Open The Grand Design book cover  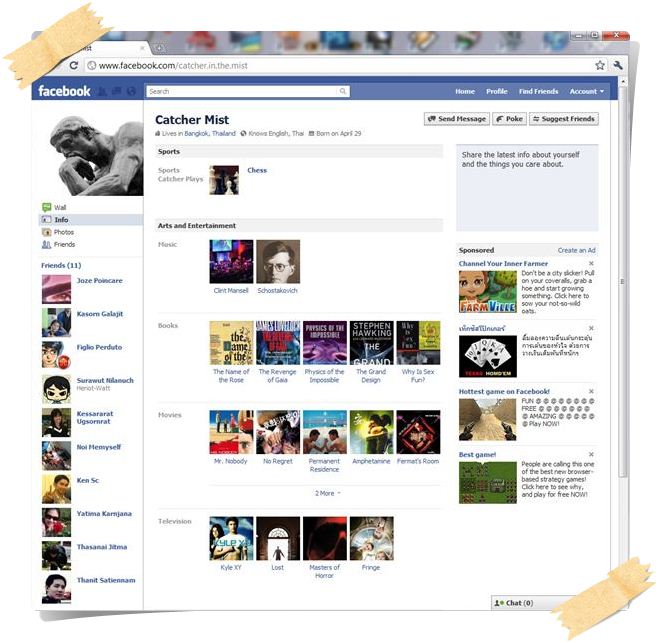coord(371,343)
